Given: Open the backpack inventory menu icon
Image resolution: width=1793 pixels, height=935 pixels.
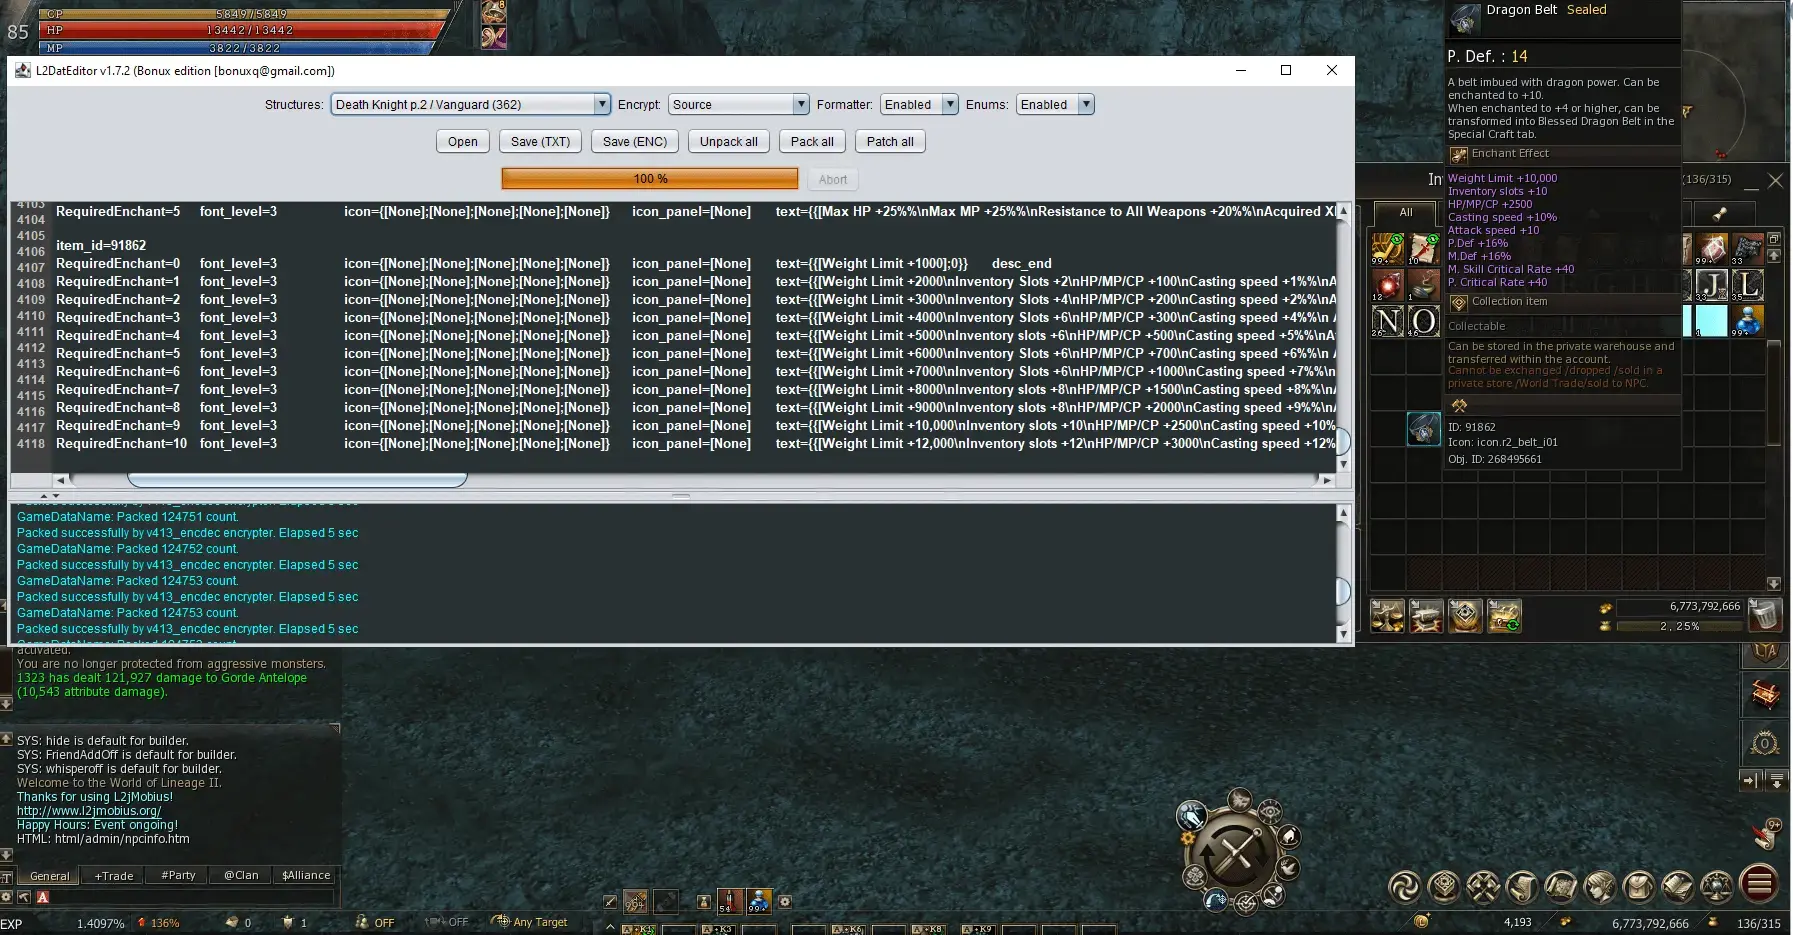Looking at the screenshot, I should click(x=1639, y=886).
